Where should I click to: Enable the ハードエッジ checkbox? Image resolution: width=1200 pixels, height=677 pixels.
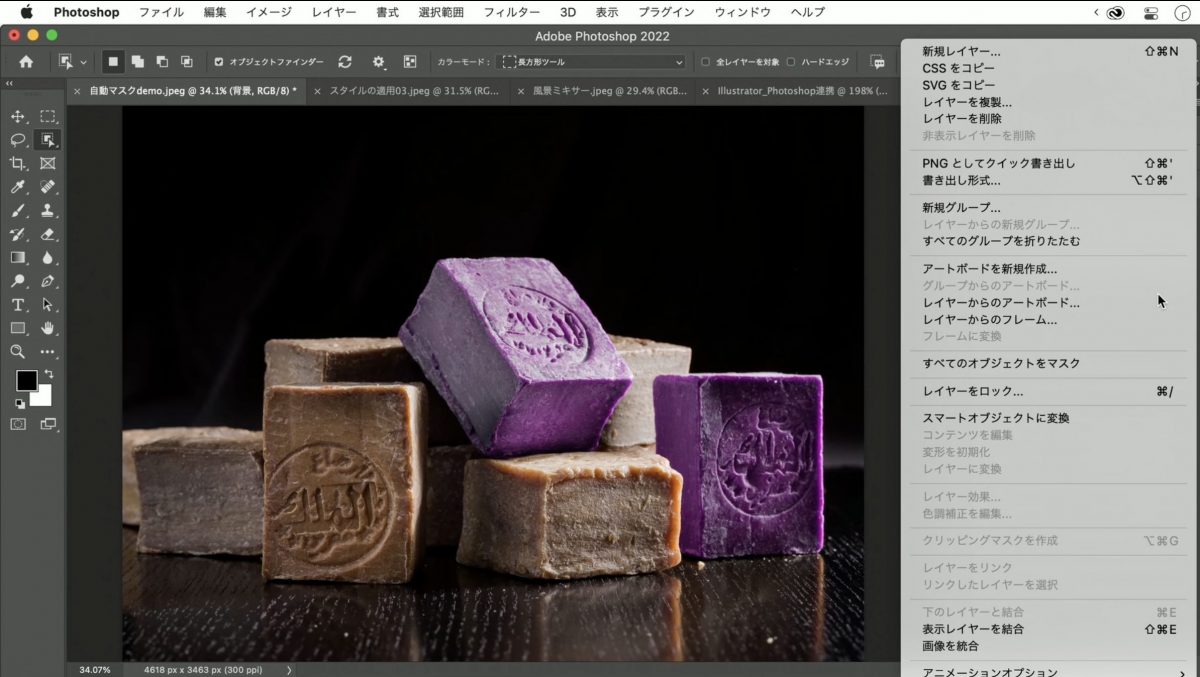coord(790,62)
